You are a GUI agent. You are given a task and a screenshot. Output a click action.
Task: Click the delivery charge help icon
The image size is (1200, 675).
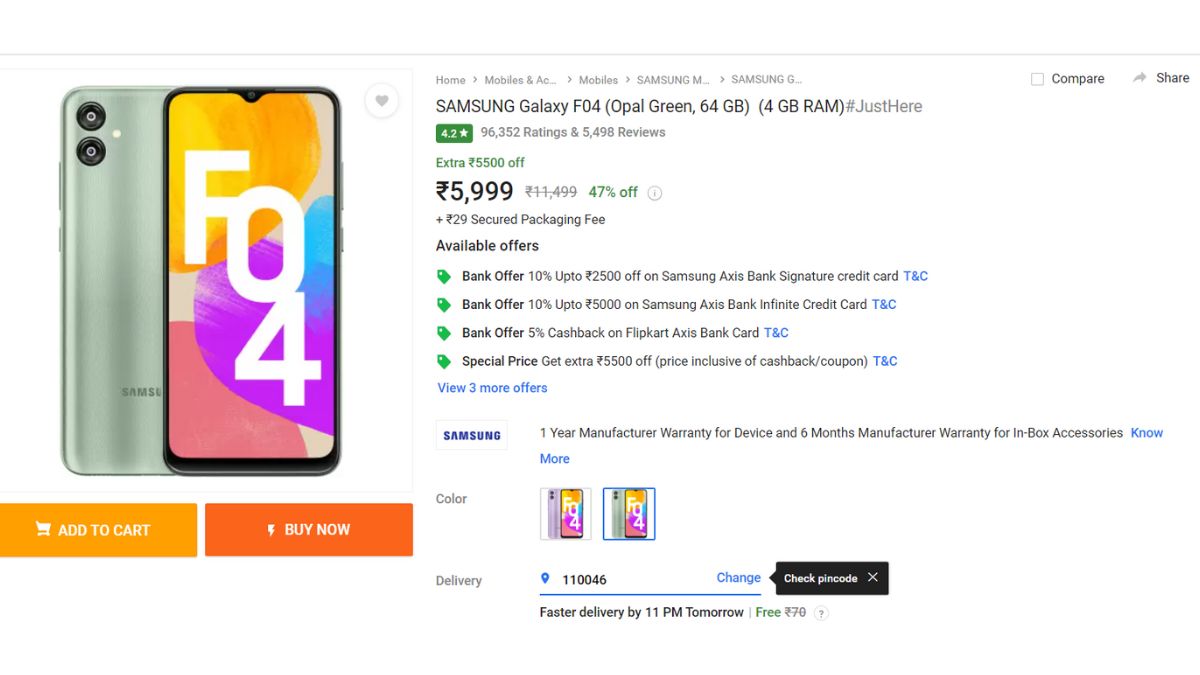tap(821, 613)
